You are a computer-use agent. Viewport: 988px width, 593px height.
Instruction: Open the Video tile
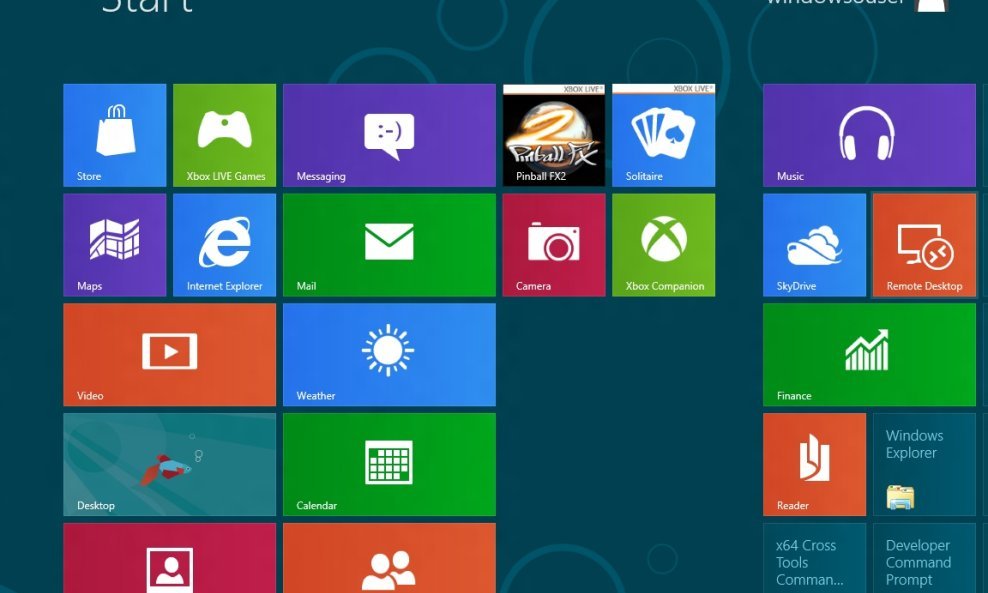tap(169, 354)
